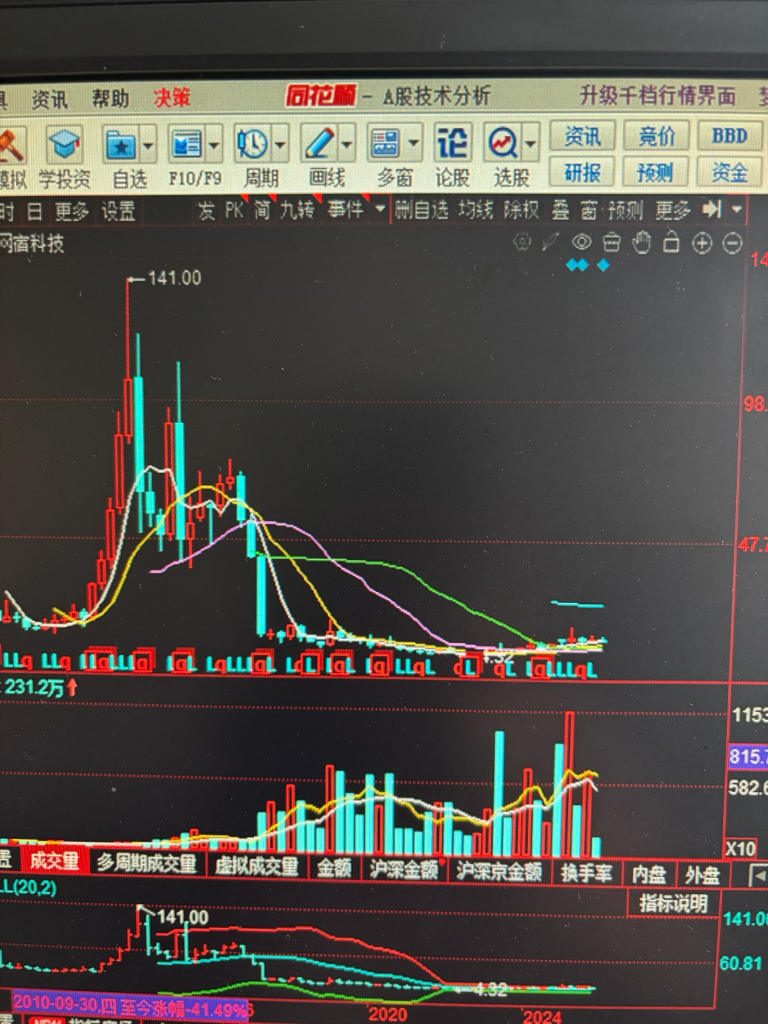The width and height of the screenshot is (768, 1024).
Task: Toggle the 简 simplified view option
Action: 262,210
